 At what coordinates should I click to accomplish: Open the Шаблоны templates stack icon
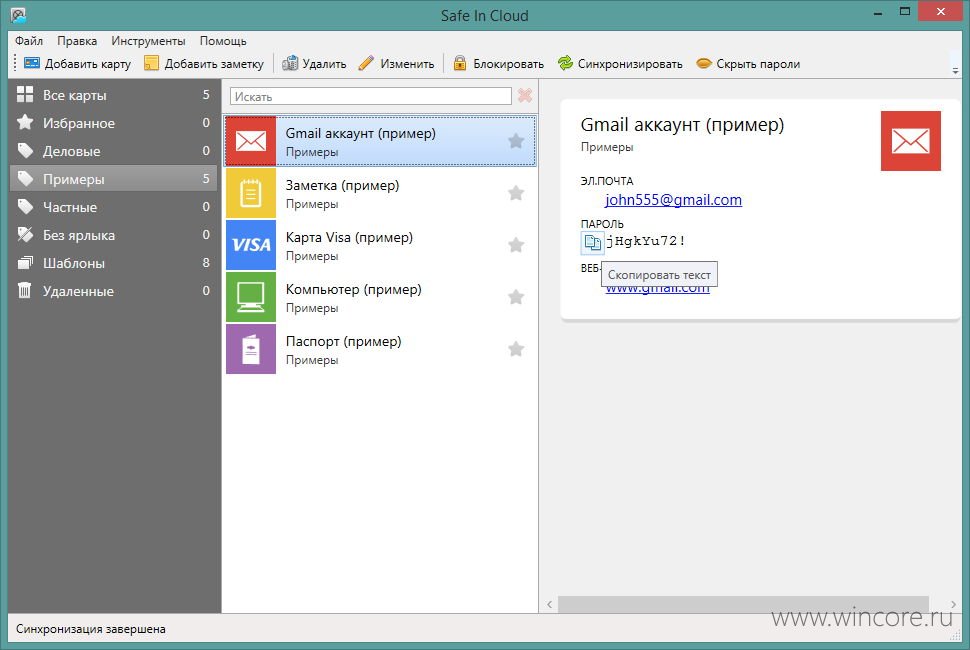pyautogui.click(x=25, y=263)
